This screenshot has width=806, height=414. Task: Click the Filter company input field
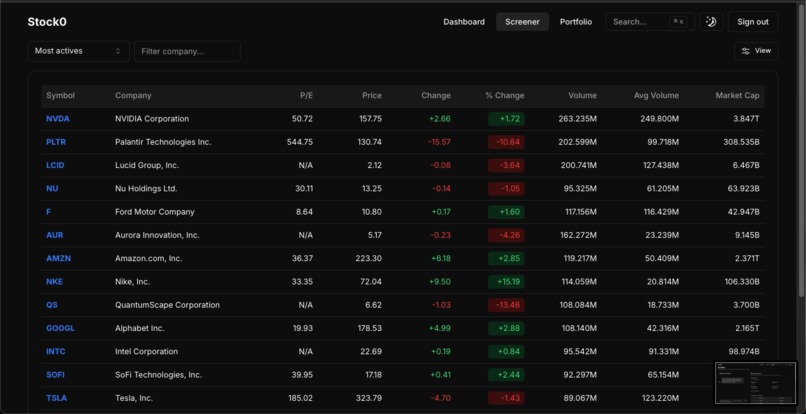[x=187, y=51]
